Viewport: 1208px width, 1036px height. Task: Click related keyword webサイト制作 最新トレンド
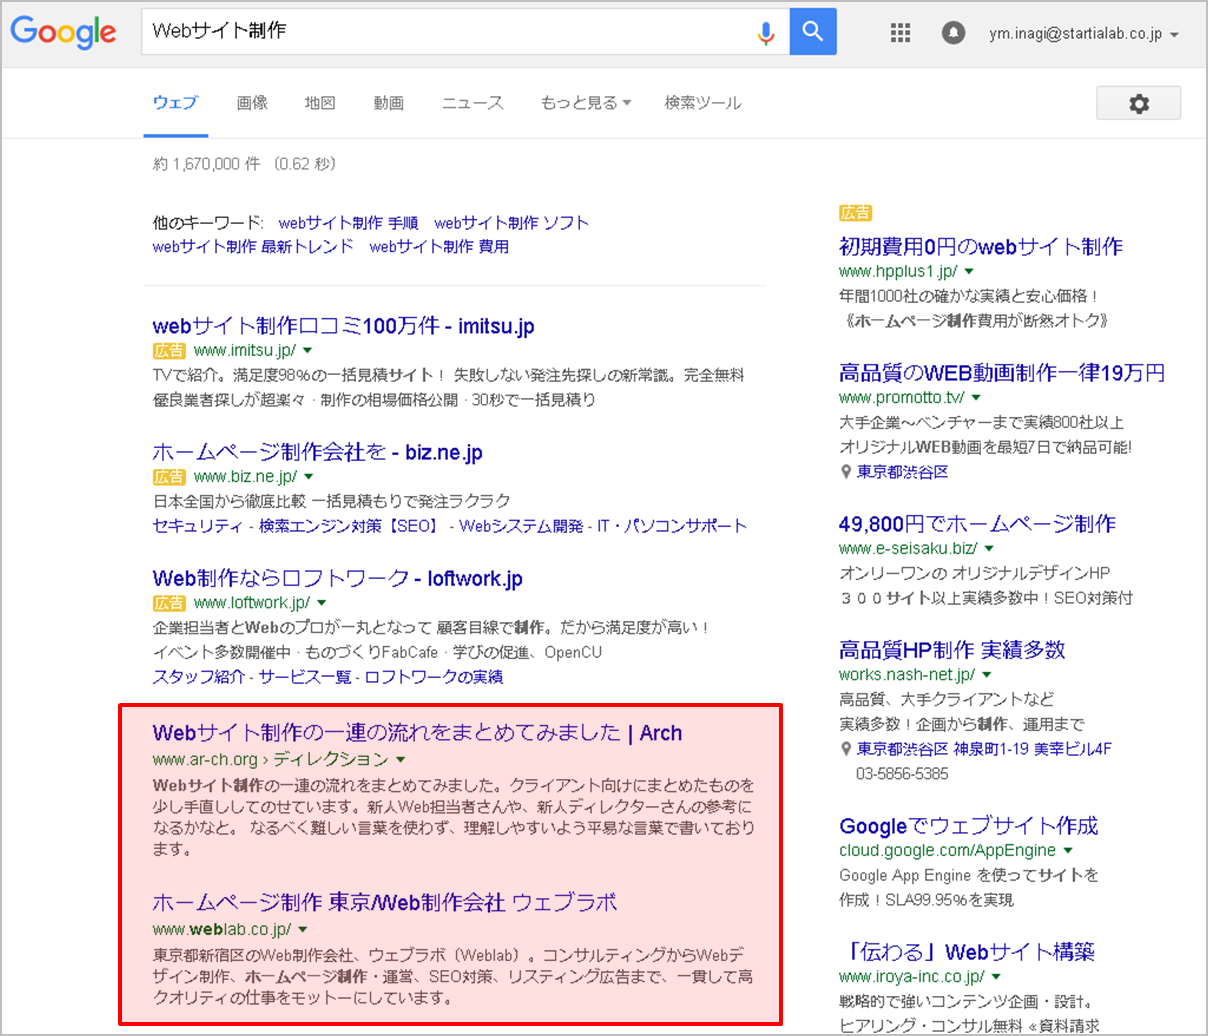(x=253, y=246)
